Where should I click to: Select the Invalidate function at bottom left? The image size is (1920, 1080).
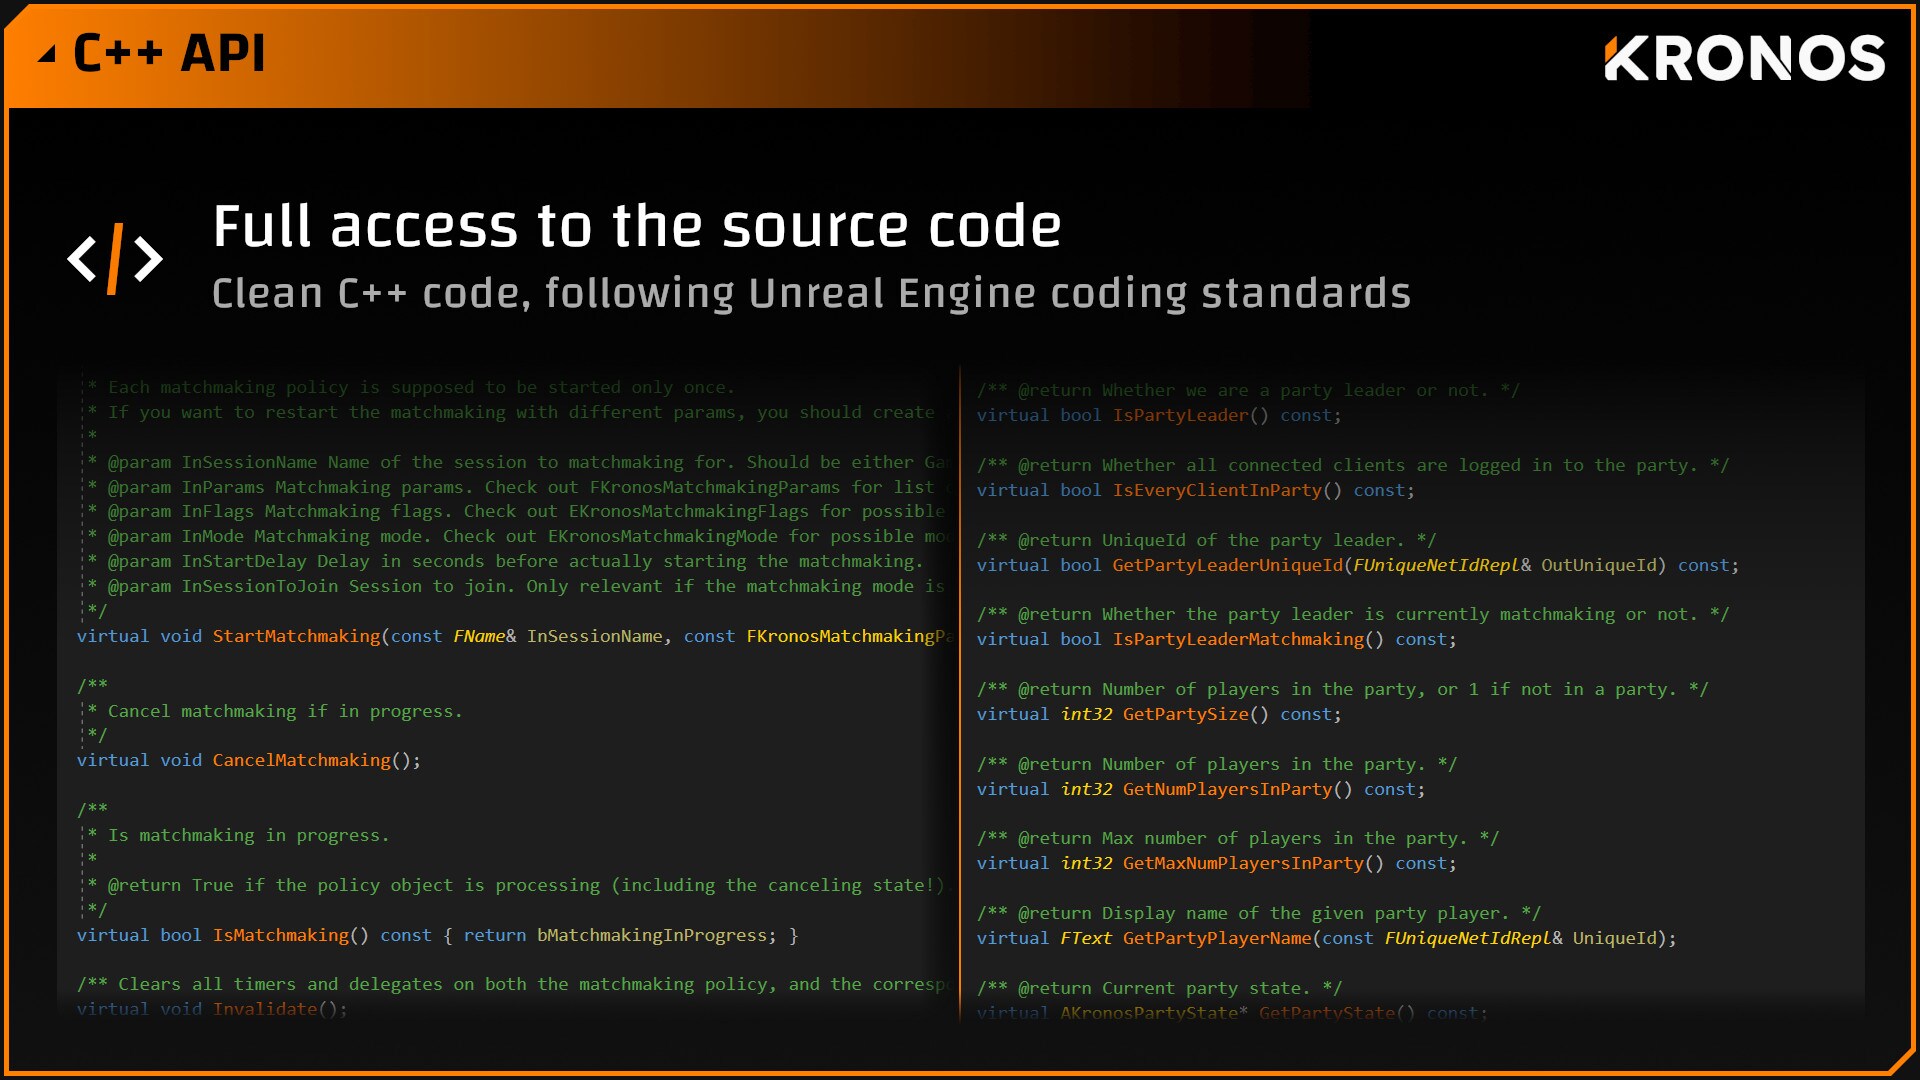pyautogui.click(x=266, y=1009)
